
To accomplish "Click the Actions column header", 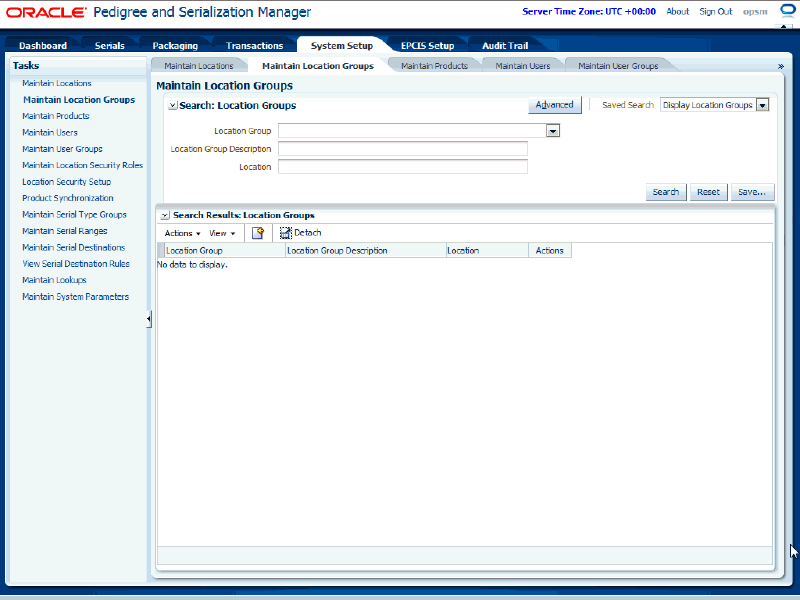I will click(550, 251).
